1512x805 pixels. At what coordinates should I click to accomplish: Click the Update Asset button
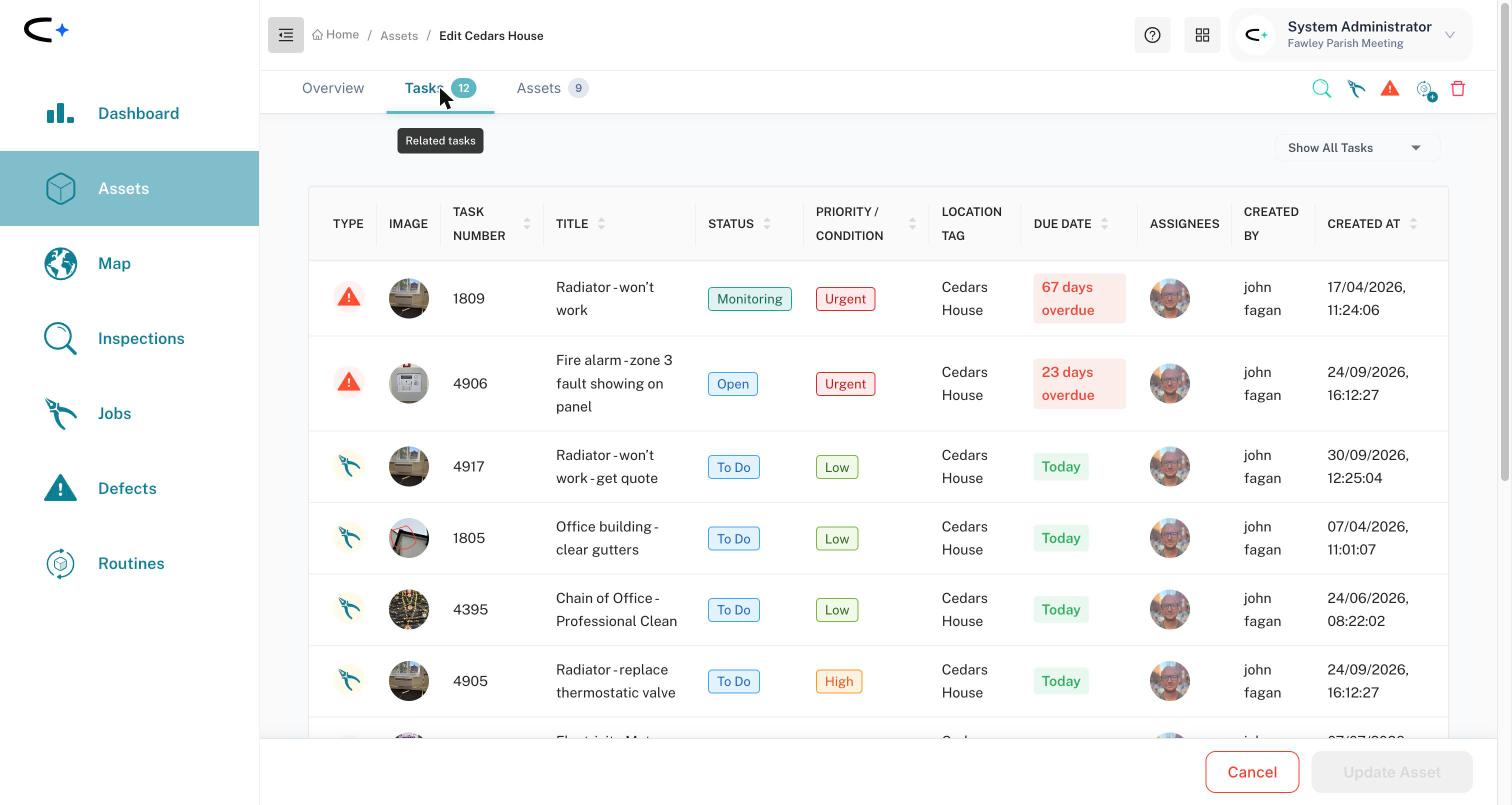point(1391,772)
